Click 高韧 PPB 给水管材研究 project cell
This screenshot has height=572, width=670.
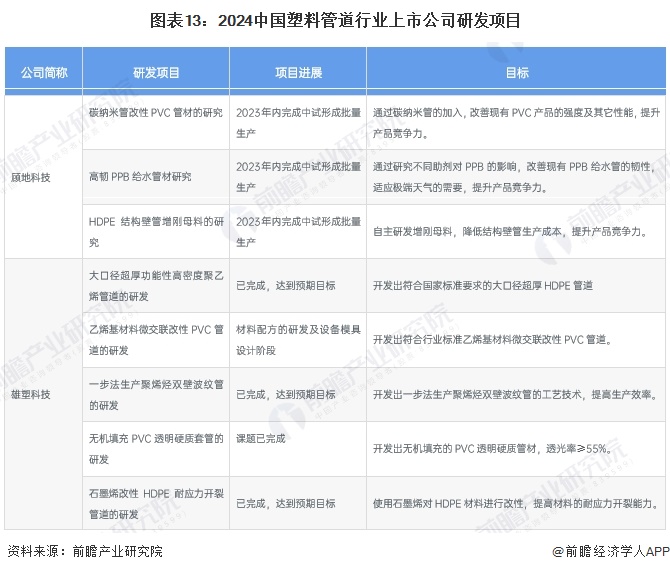click(156, 177)
